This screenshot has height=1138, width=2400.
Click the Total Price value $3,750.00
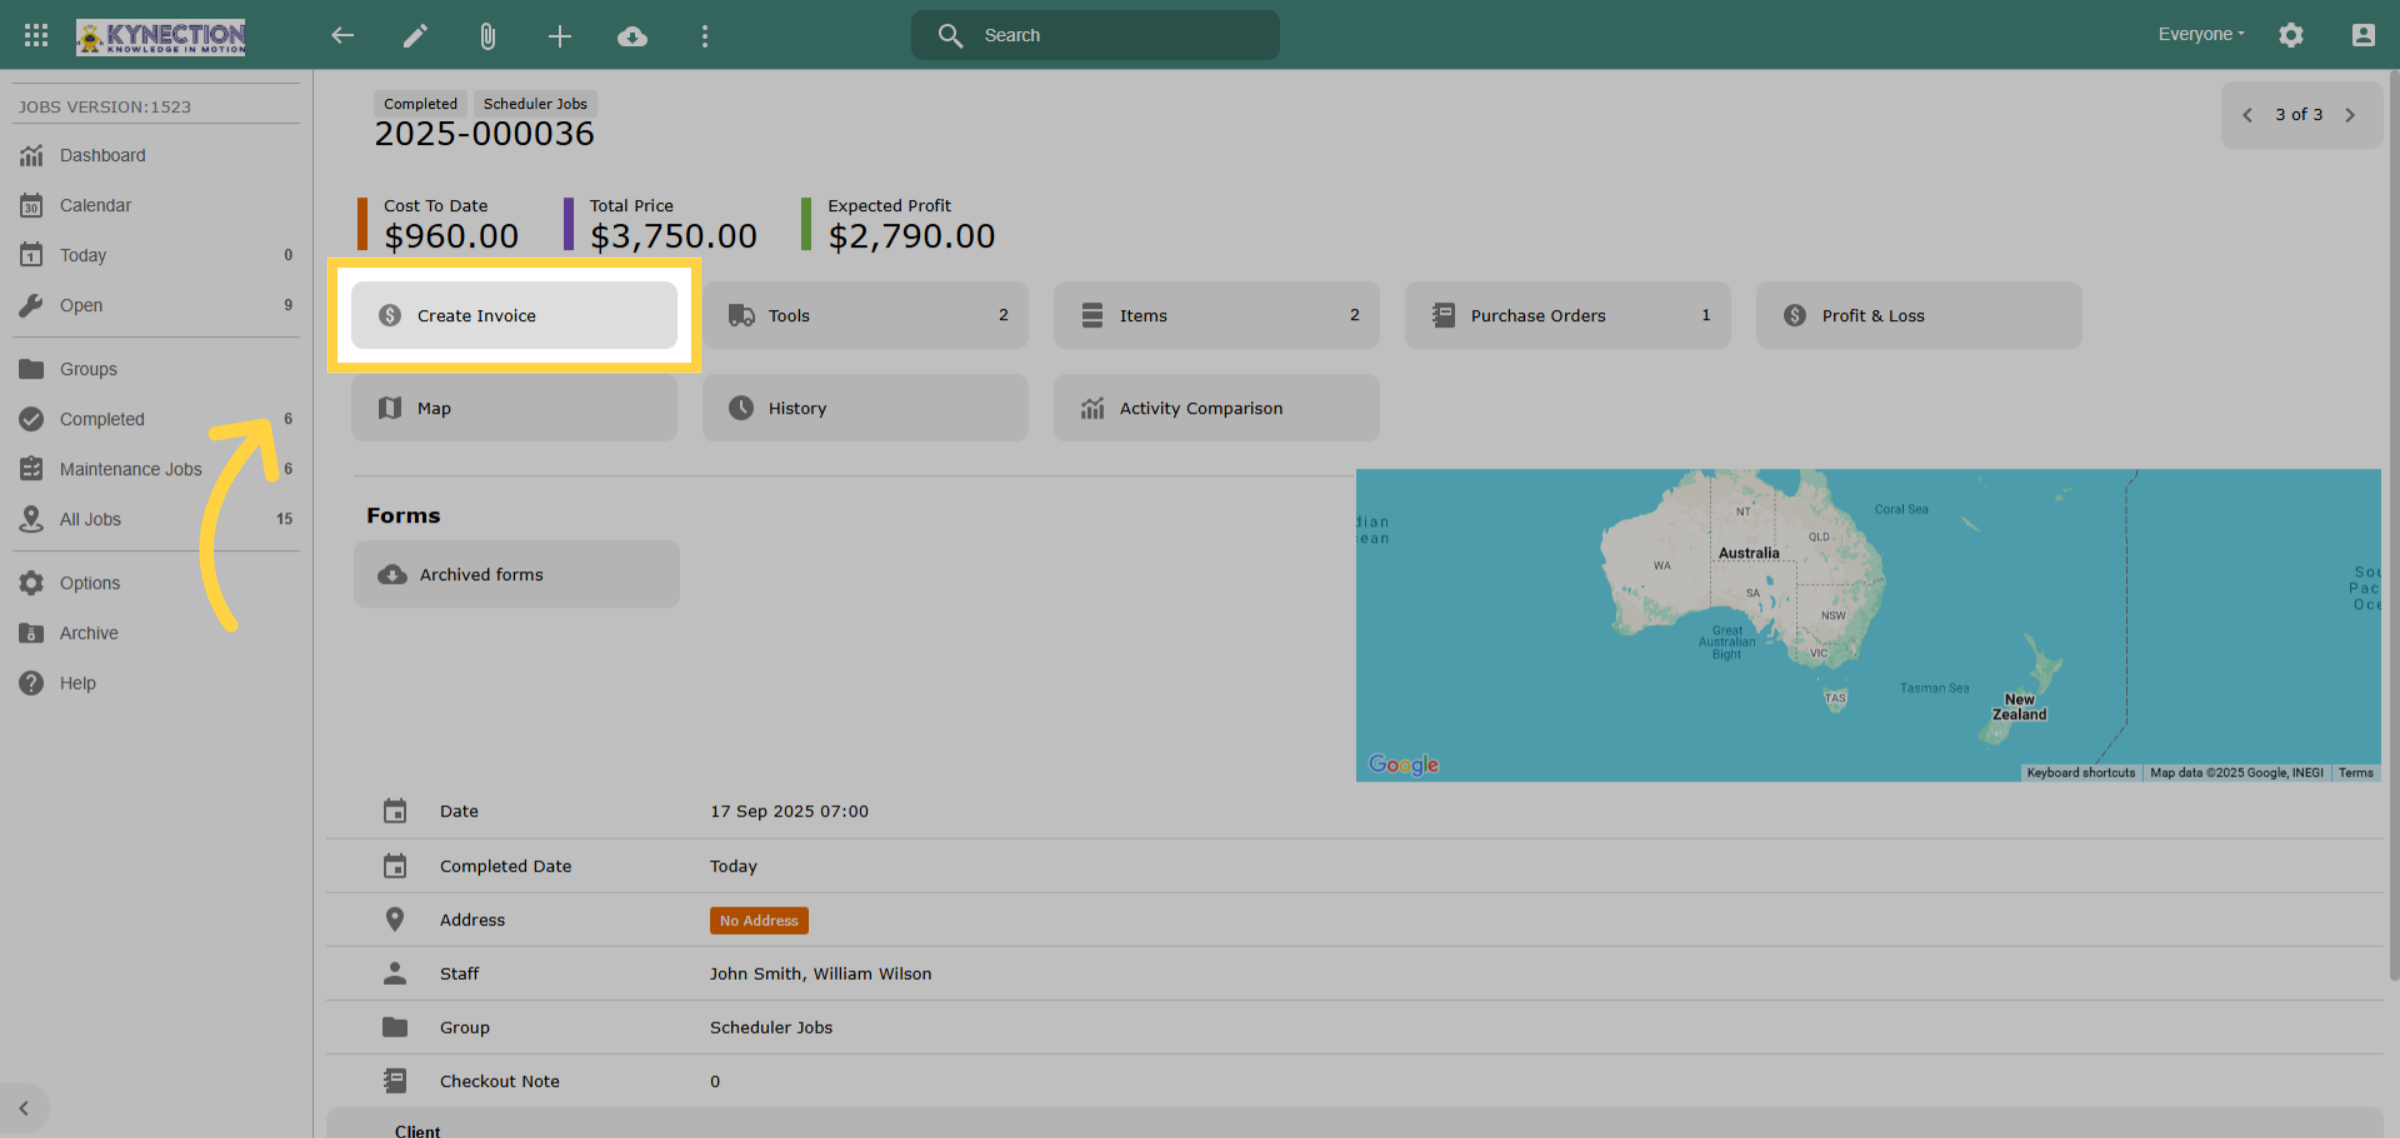(673, 237)
